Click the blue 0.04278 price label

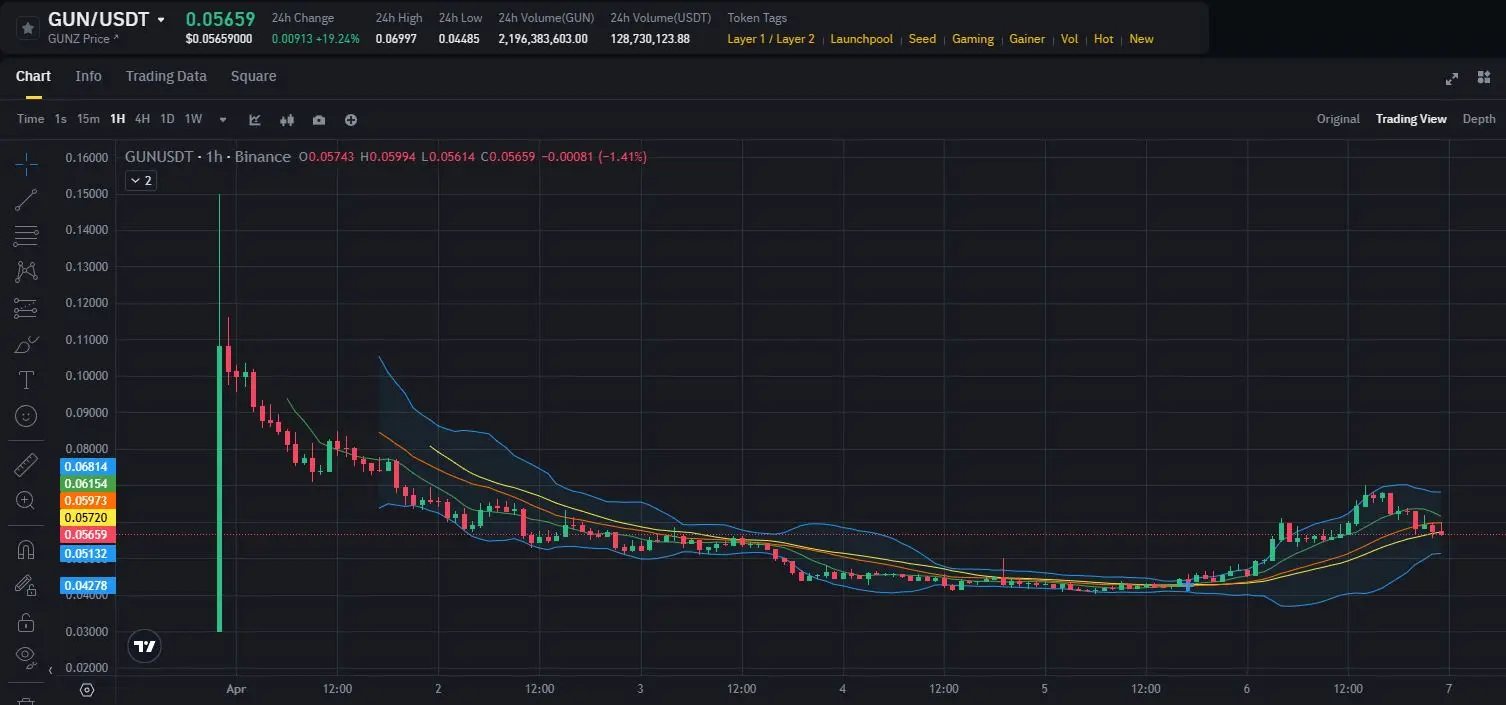pyautogui.click(x=90, y=585)
